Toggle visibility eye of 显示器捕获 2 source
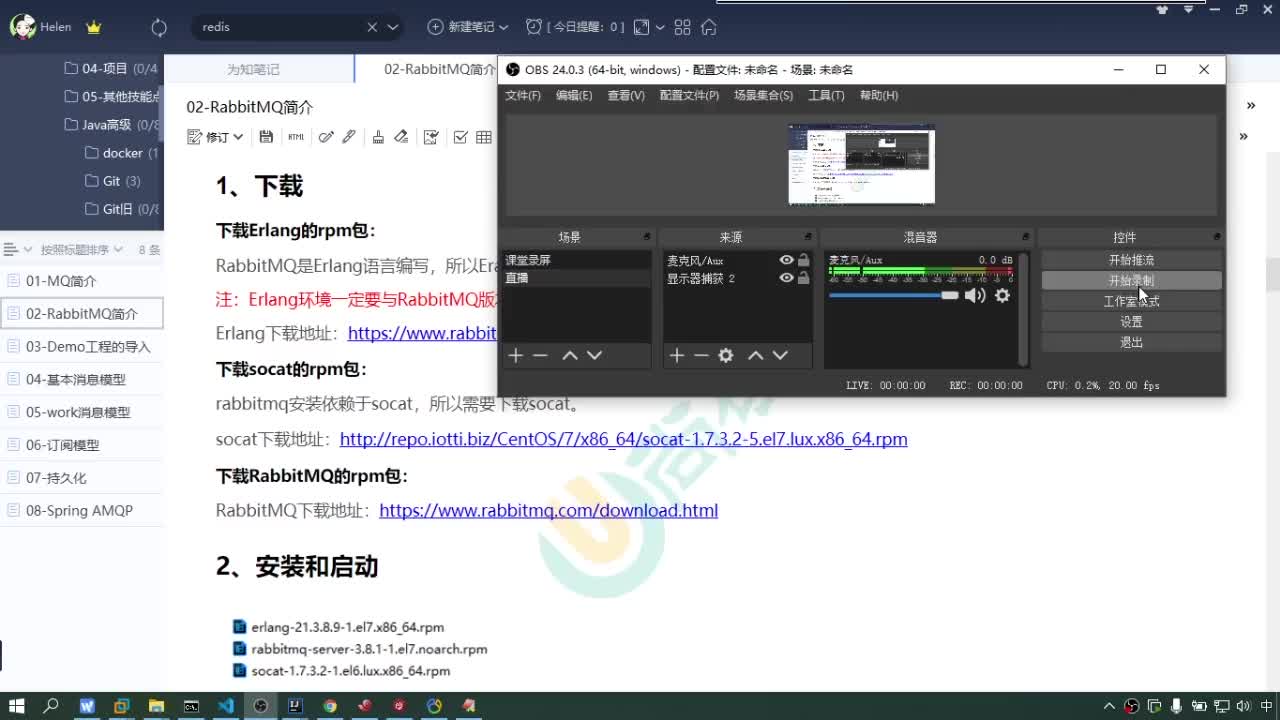Image resolution: width=1280 pixels, height=720 pixels. (x=786, y=278)
